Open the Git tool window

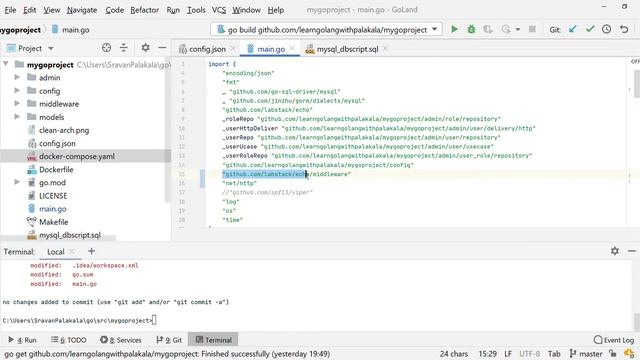tap(169, 340)
